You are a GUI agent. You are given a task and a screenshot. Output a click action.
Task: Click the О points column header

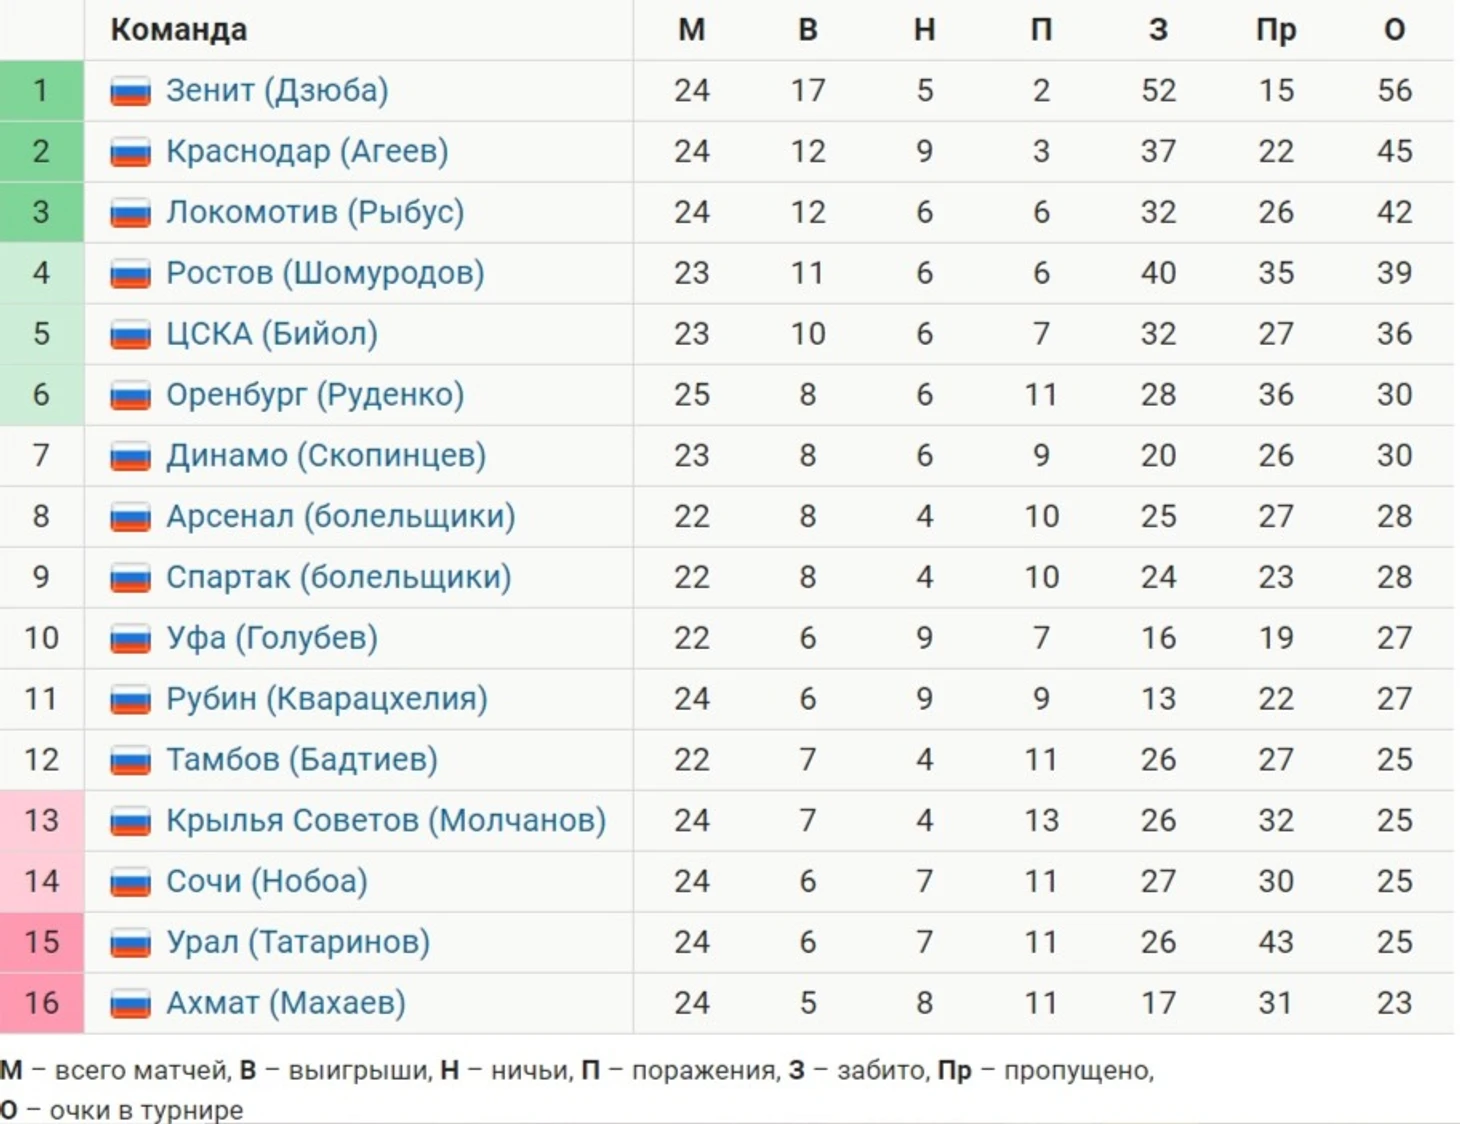pos(1394,30)
